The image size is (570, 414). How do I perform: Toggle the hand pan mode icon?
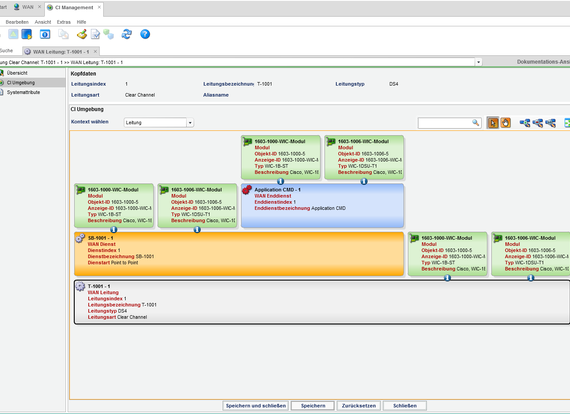coord(506,123)
